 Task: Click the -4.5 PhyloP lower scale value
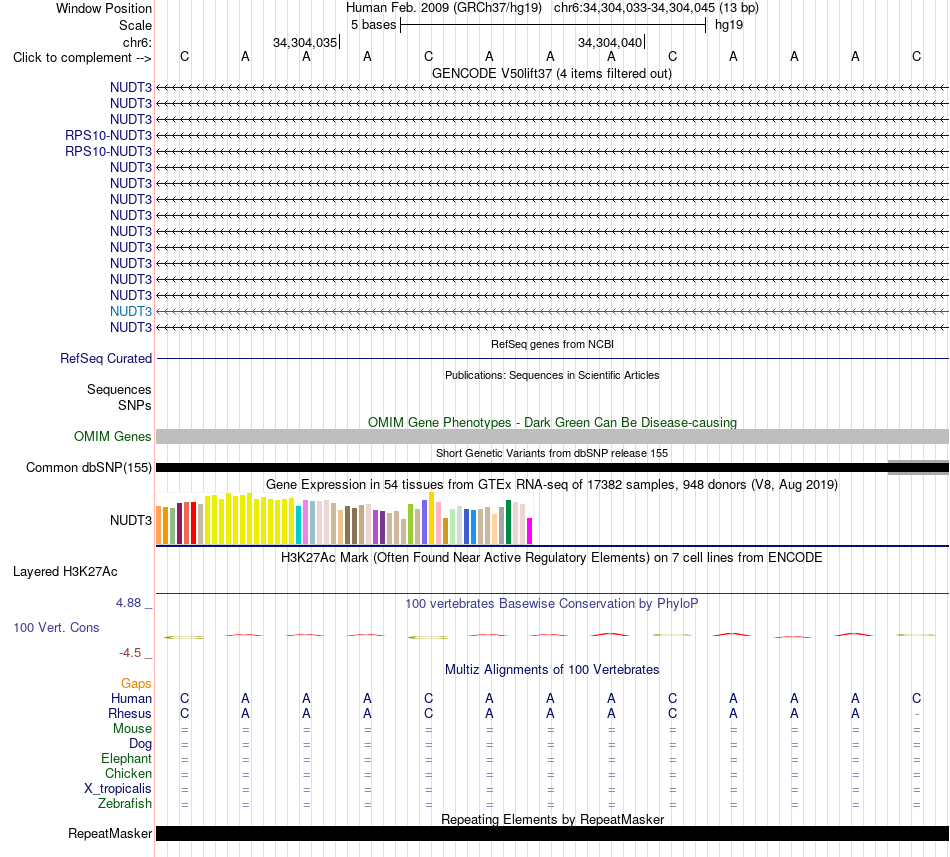(x=130, y=653)
